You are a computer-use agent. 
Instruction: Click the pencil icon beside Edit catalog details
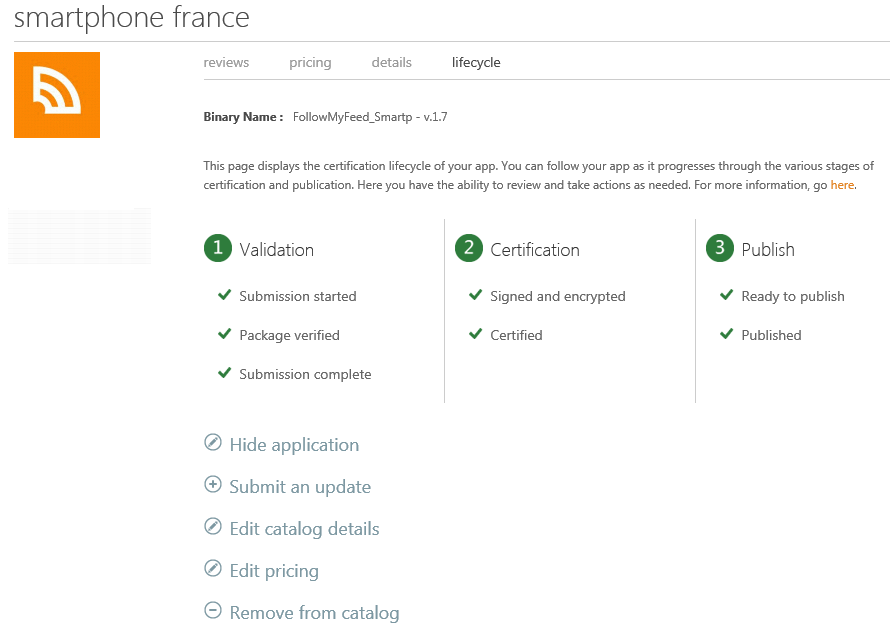[x=213, y=526]
